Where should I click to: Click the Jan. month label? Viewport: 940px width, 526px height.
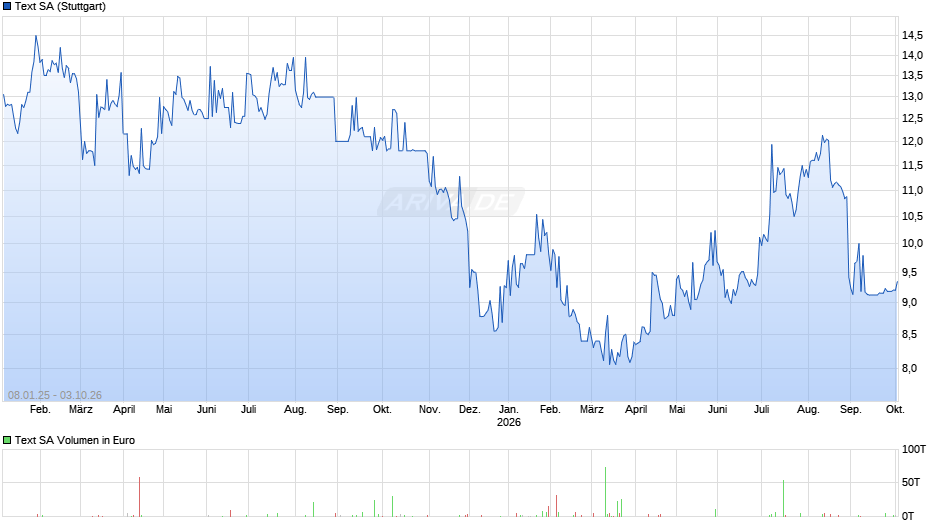508,410
